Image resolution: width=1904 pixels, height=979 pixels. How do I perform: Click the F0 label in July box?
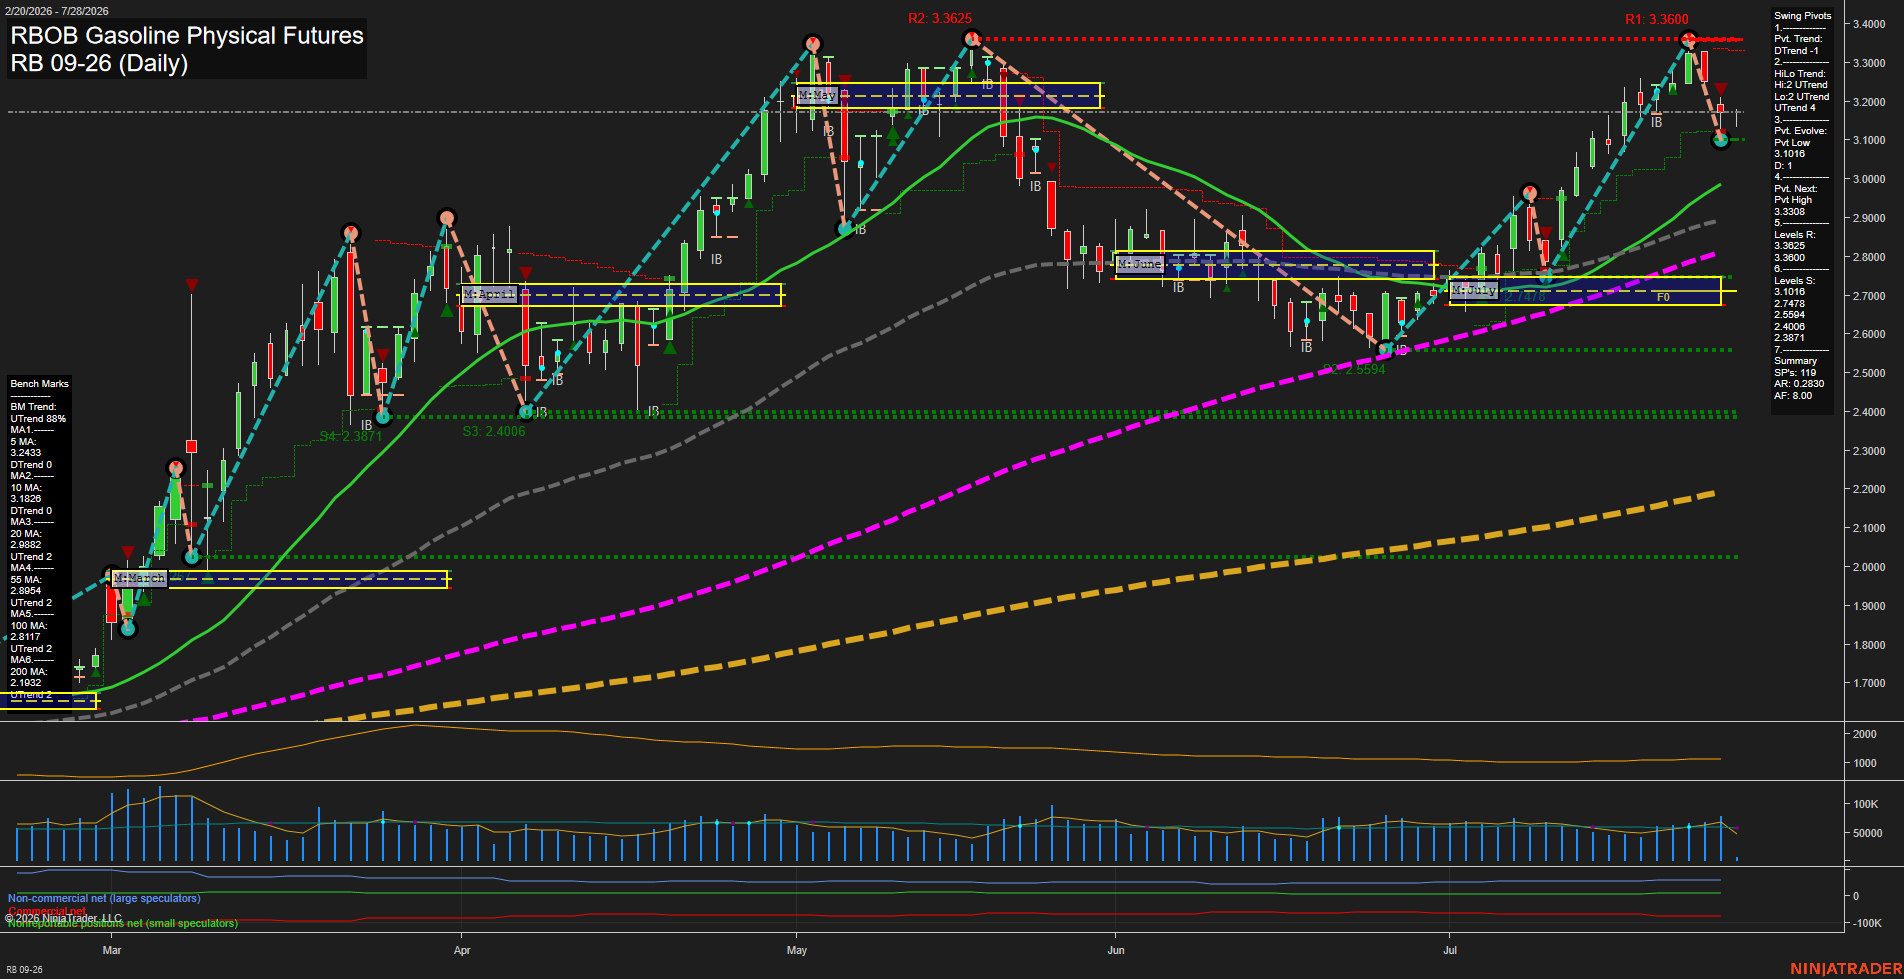point(1663,298)
